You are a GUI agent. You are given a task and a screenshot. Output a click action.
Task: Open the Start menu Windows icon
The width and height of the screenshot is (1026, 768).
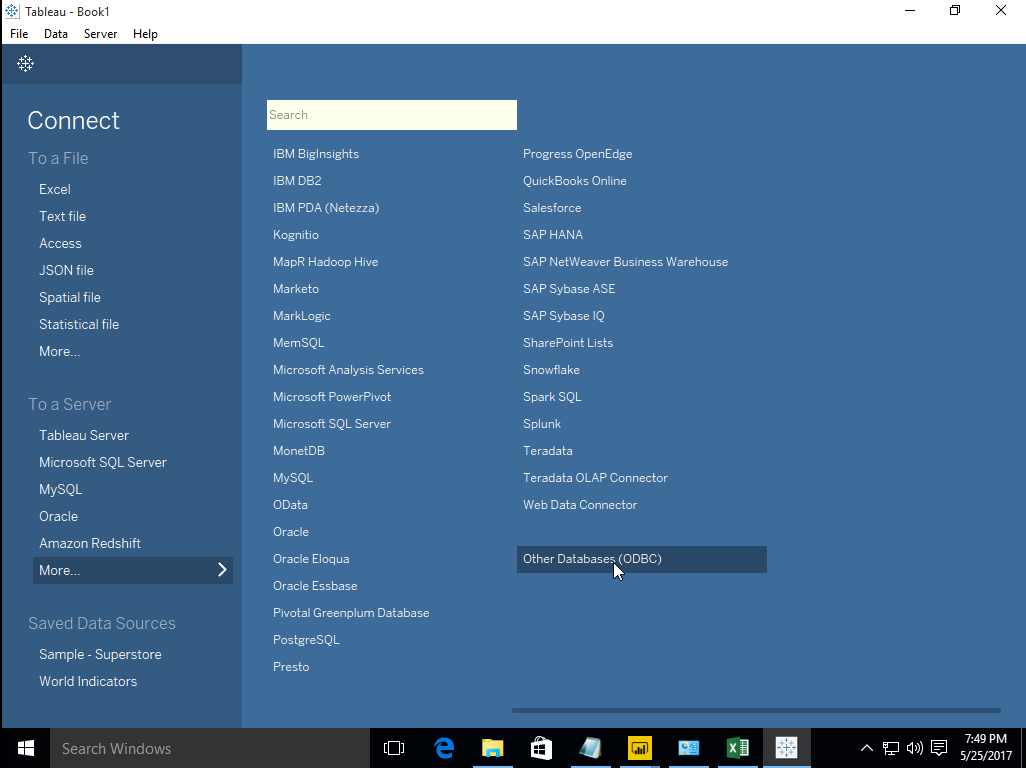point(26,748)
